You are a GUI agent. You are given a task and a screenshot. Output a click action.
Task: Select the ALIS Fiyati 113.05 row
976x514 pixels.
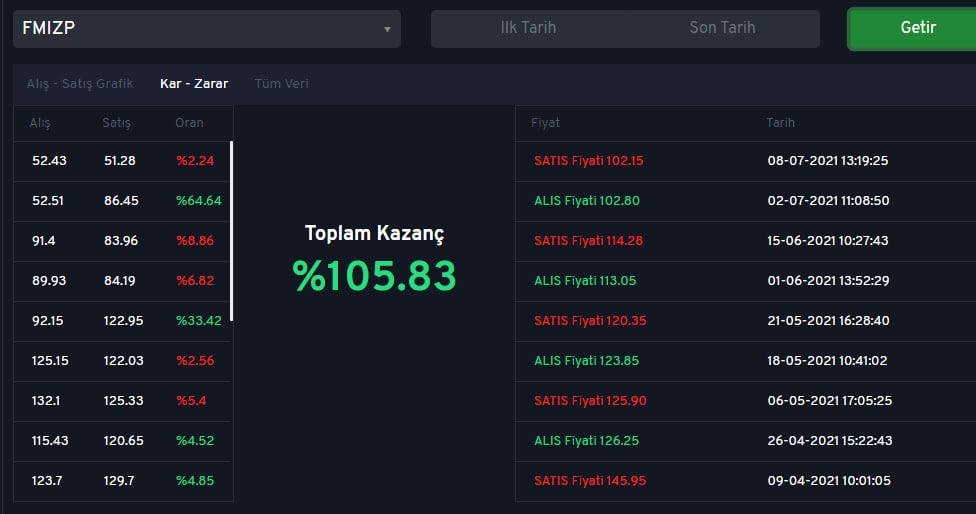746,281
